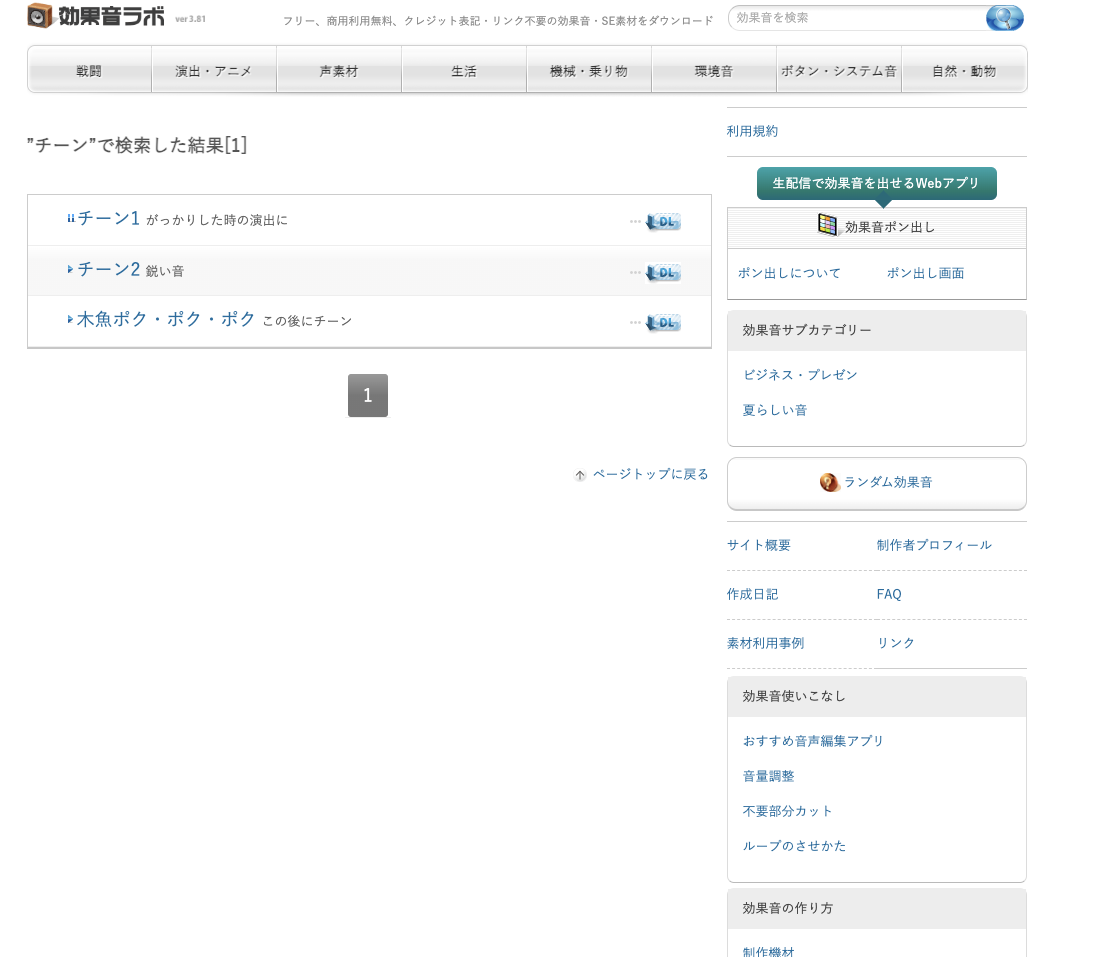Click the 効果音ポン出し colorful grid icon
Viewport: 1100px width, 957px height.
pyautogui.click(x=827, y=225)
